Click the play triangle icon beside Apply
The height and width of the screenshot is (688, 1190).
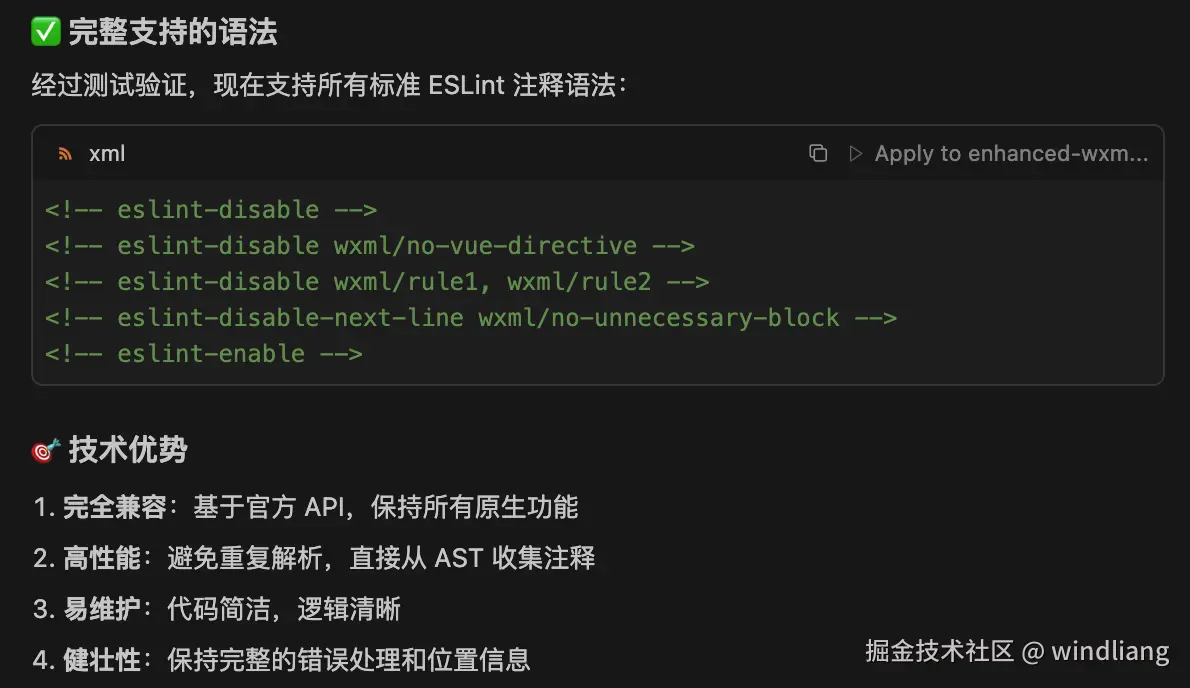click(x=856, y=153)
